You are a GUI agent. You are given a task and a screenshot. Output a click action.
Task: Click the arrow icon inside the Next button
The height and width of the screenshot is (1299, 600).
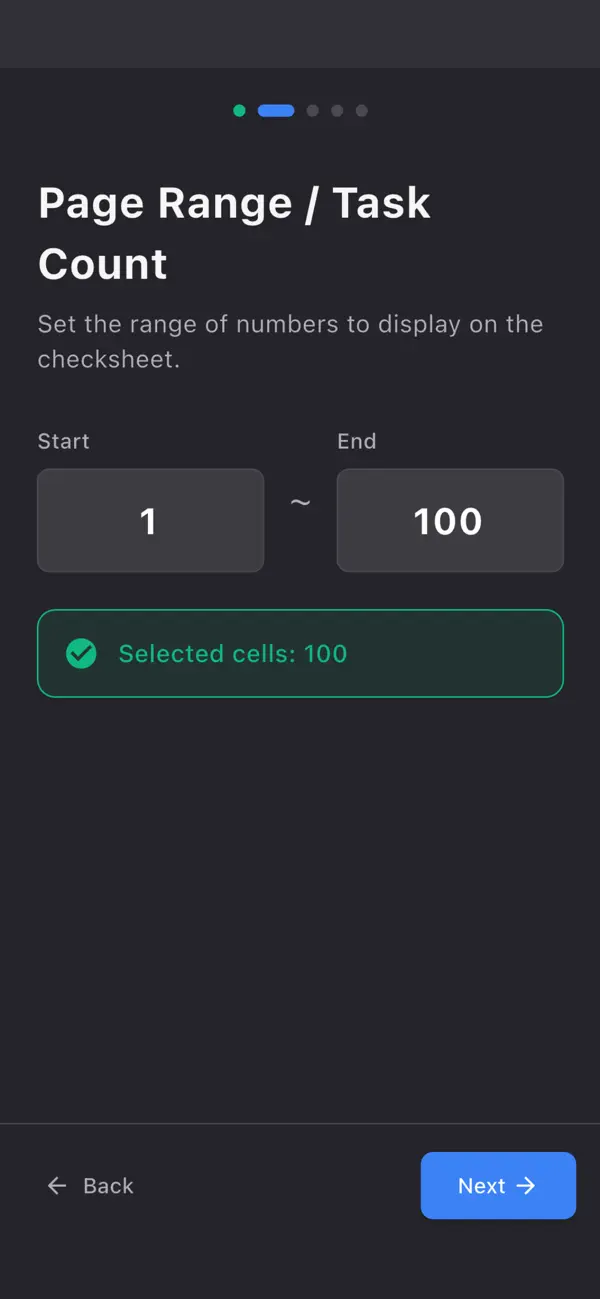coord(527,1185)
